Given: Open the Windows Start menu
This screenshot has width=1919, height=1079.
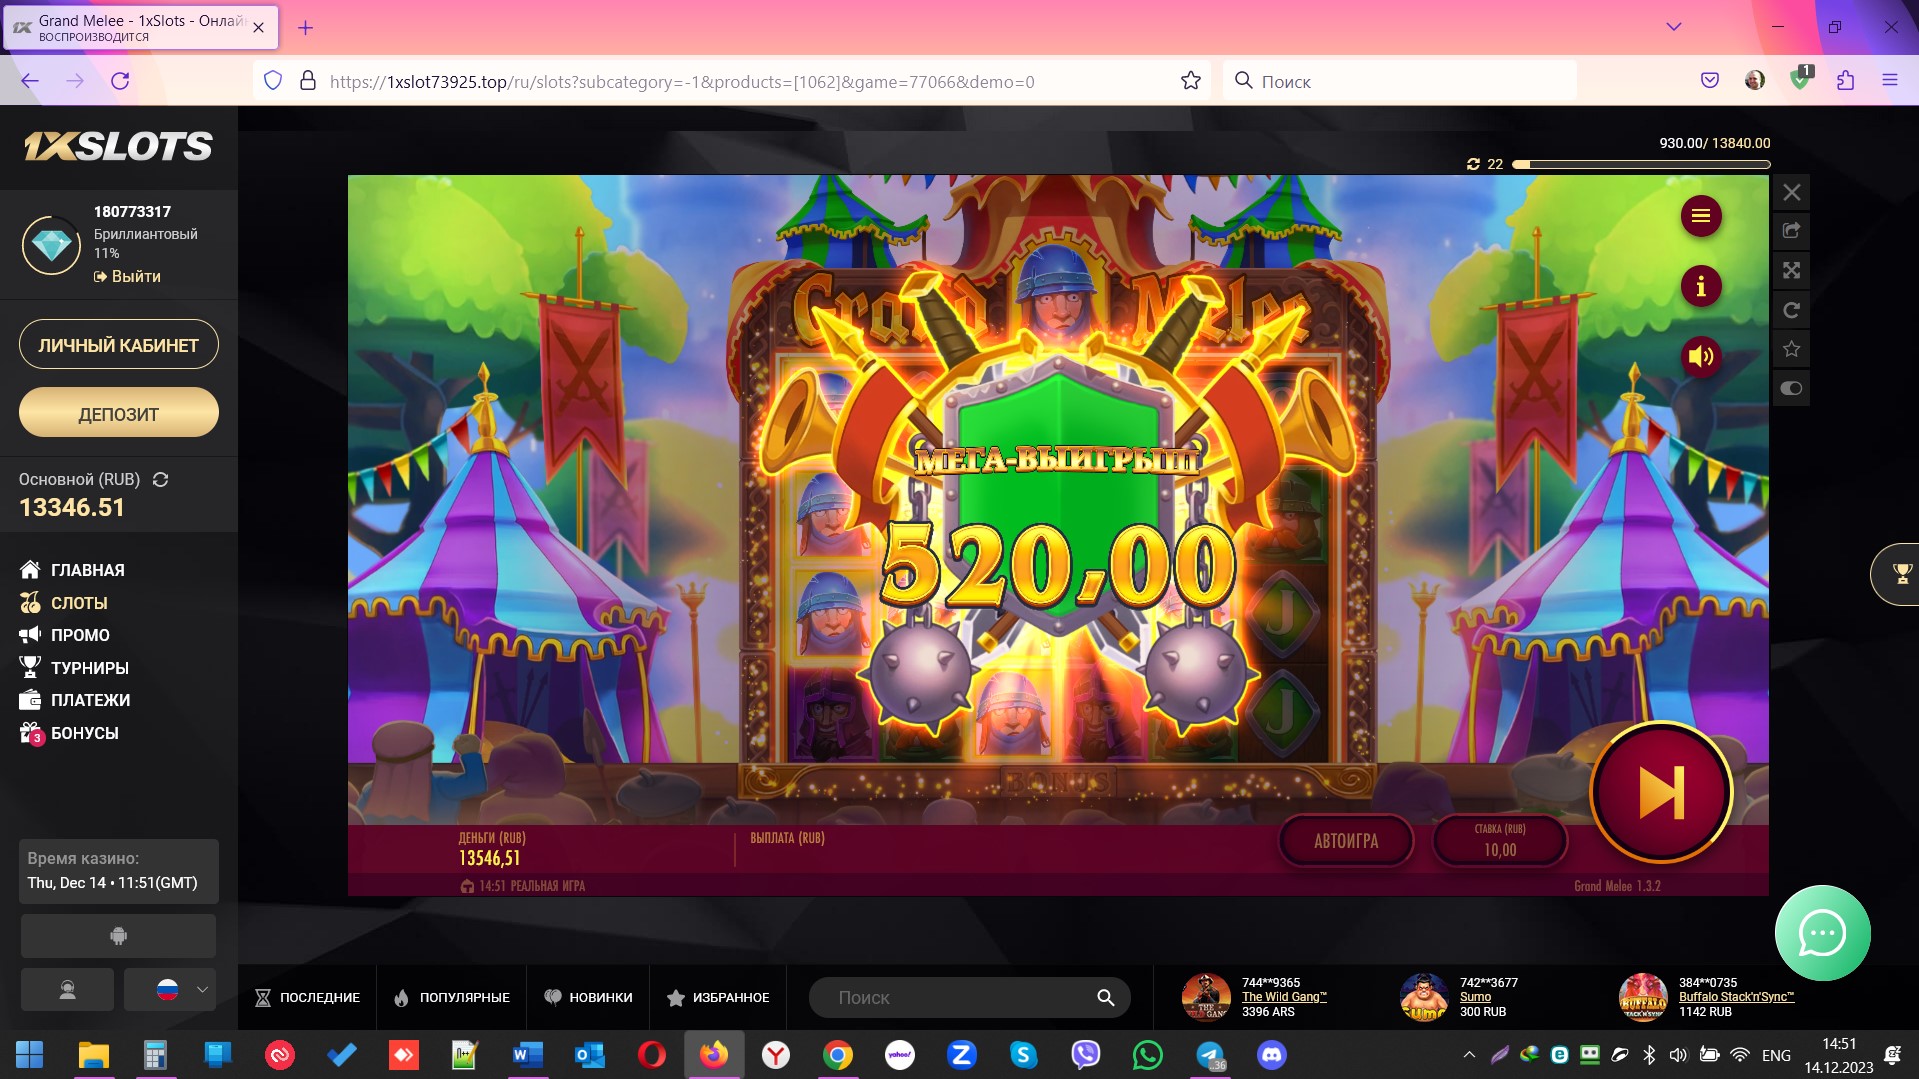Looking at the screenshot, I should (30, 1055).
